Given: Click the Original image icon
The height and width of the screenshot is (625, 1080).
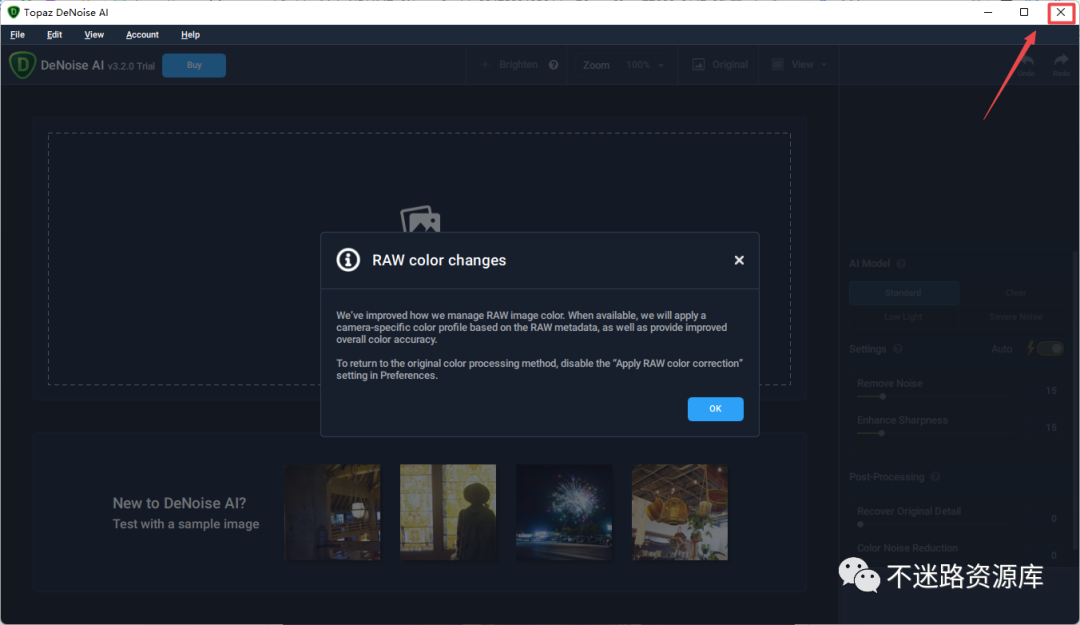Looking at the screenshot, I should [x=698, y=65].
